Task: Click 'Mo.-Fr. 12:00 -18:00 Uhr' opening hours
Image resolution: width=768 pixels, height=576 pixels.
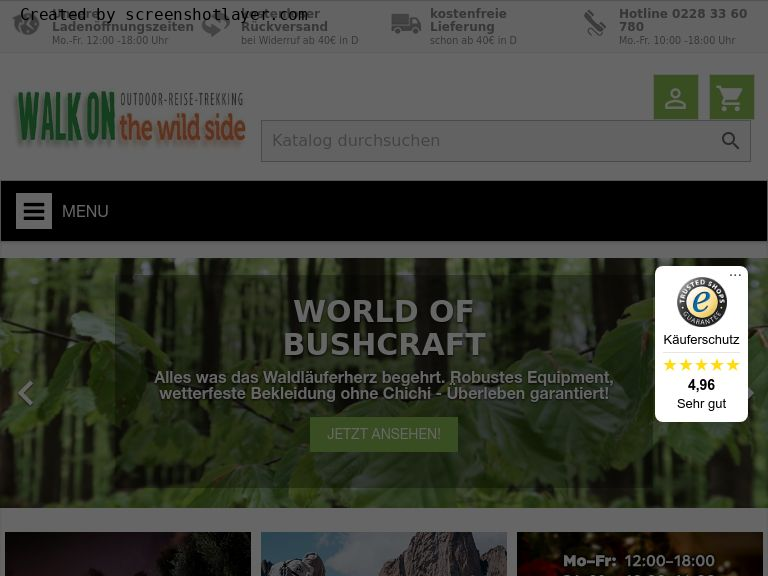Action: point(110,40)
